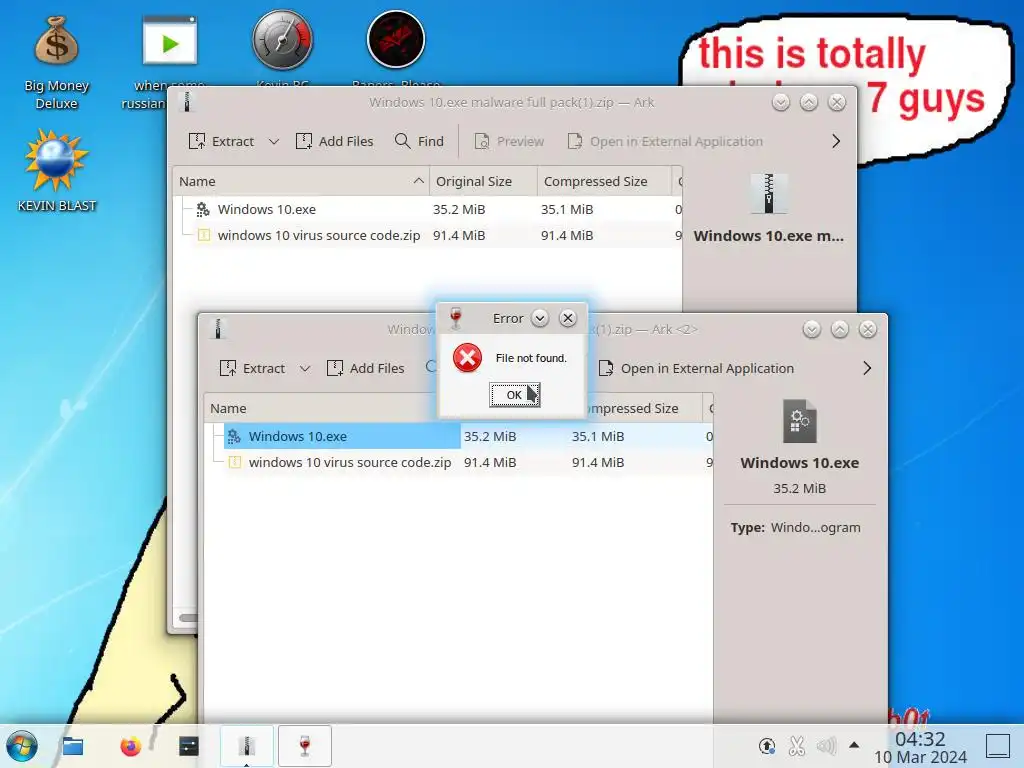Open the volume tray icon
Viewport: 1024px width, 768px height.
(x=825, y=746)
